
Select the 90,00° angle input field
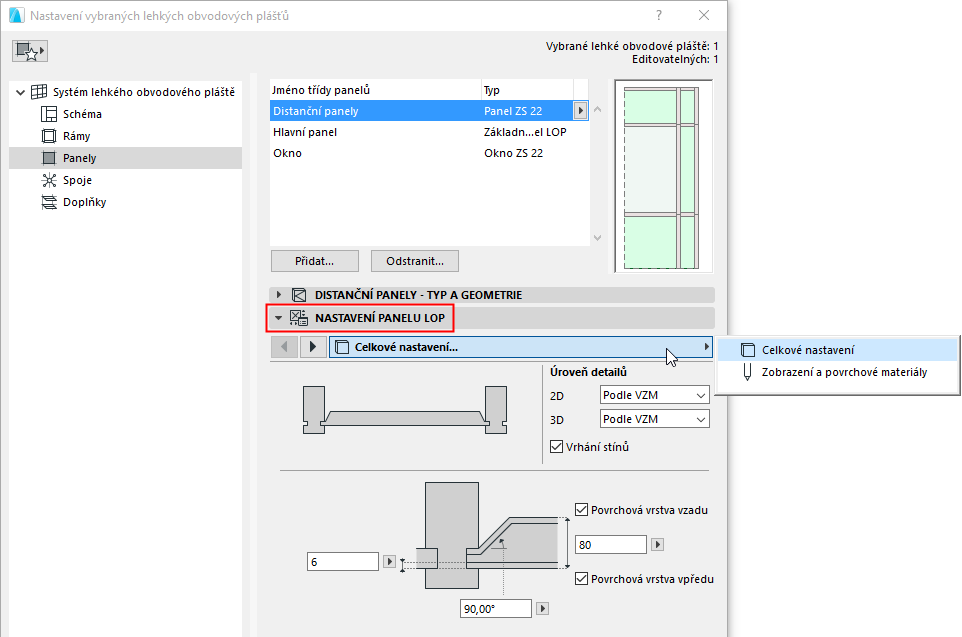[x=495, y=607]
